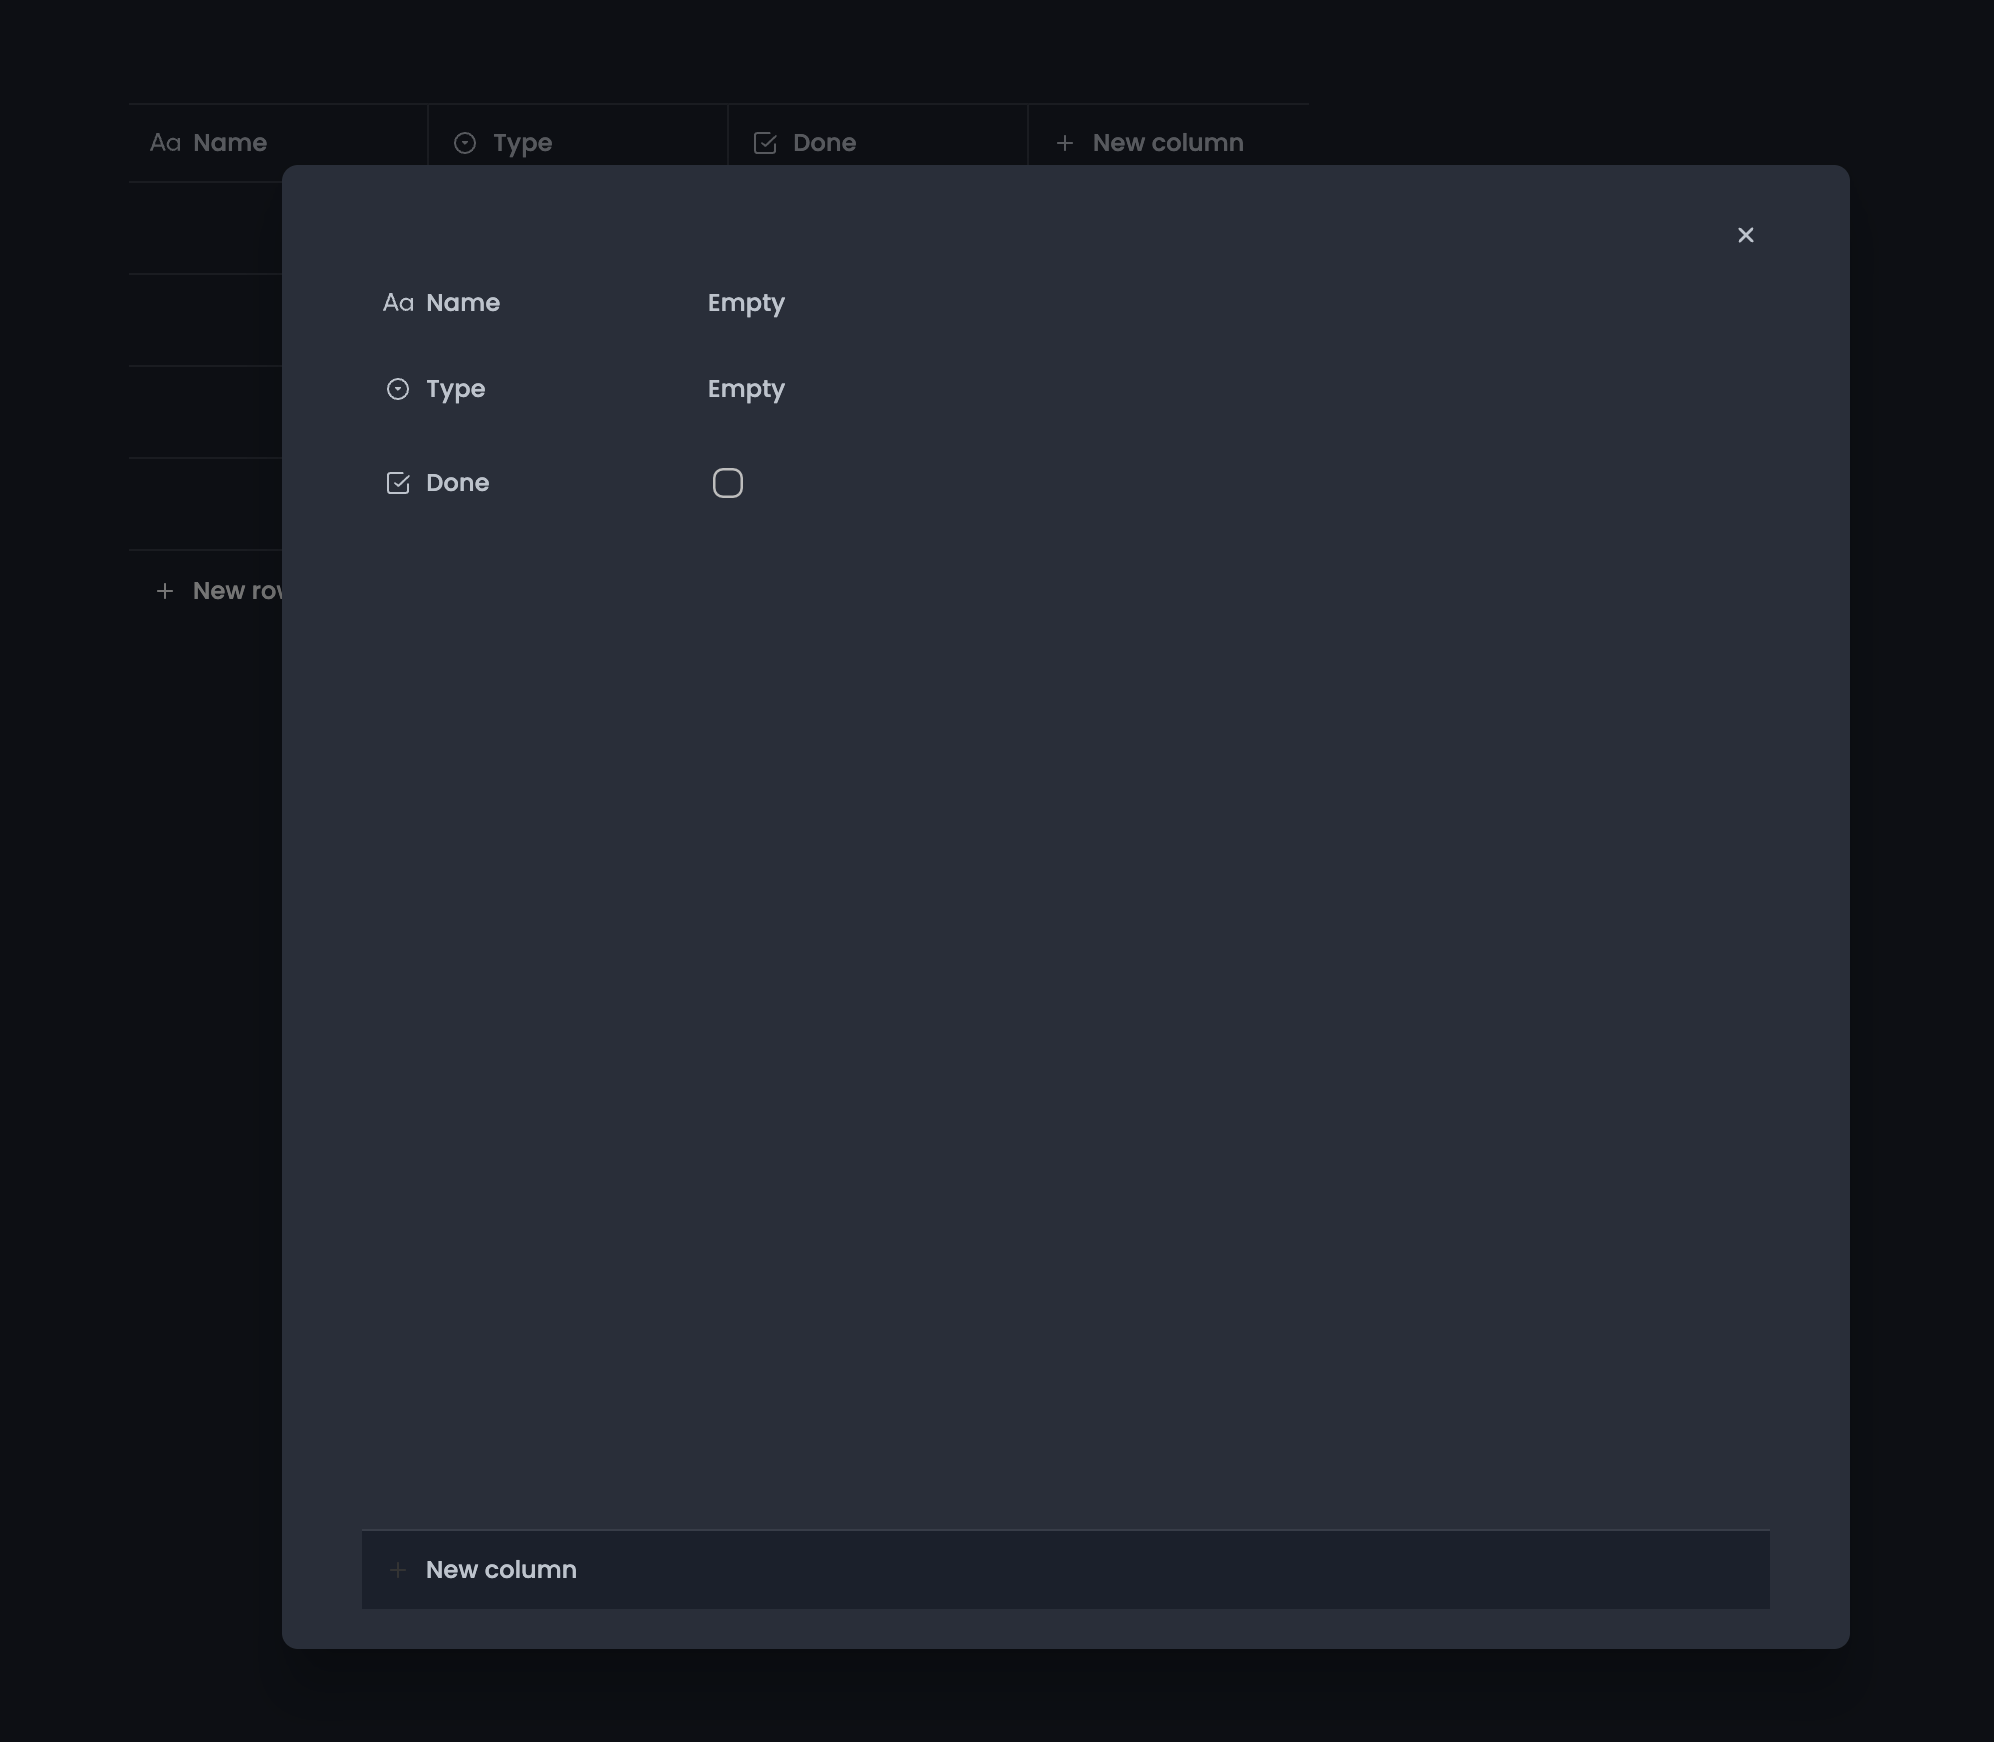This screenshot has height=1742, width=1994.
Task: Click the Aa icon in Name column header
Action: tap(167, 142)
